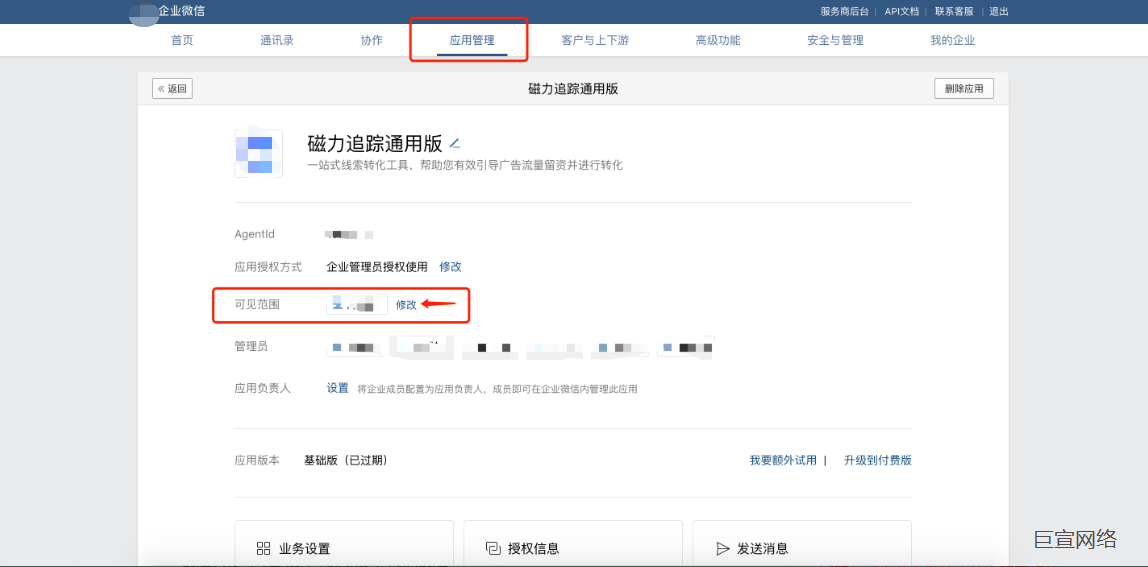Click the pencil edit icon beside app name
Image resolution: width=1148 pixels, height=567 pixels.
point(455,143)
